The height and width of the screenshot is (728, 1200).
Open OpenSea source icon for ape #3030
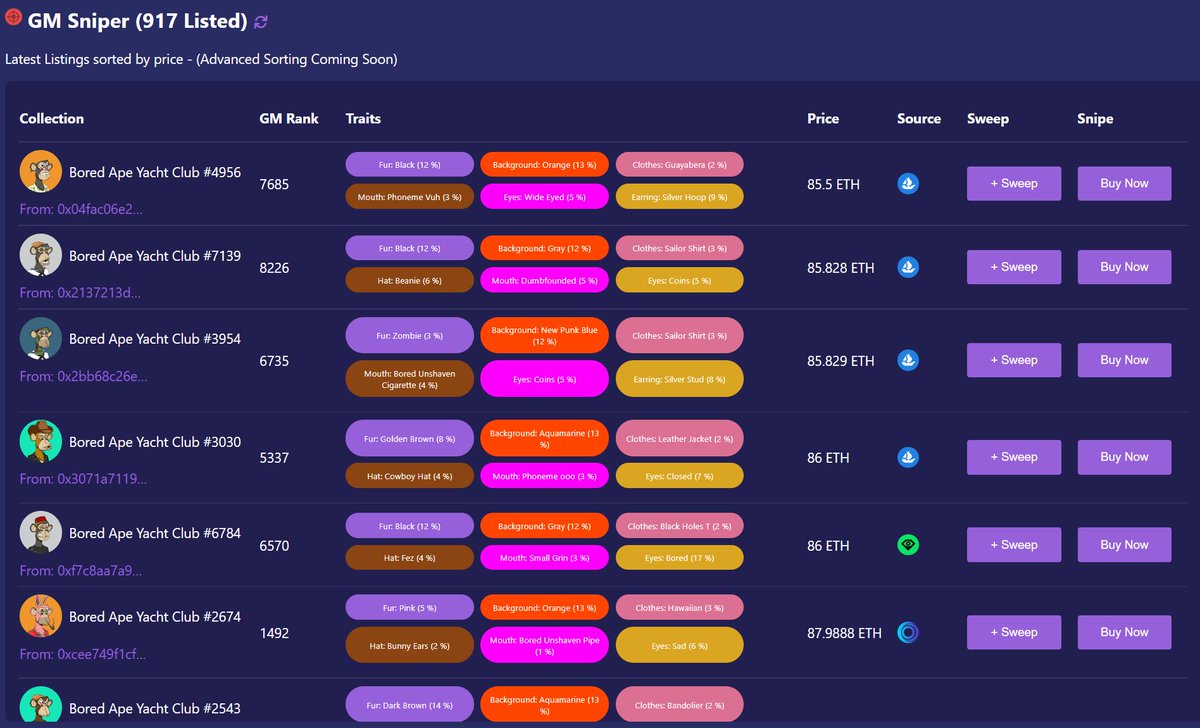click(908, 457)
